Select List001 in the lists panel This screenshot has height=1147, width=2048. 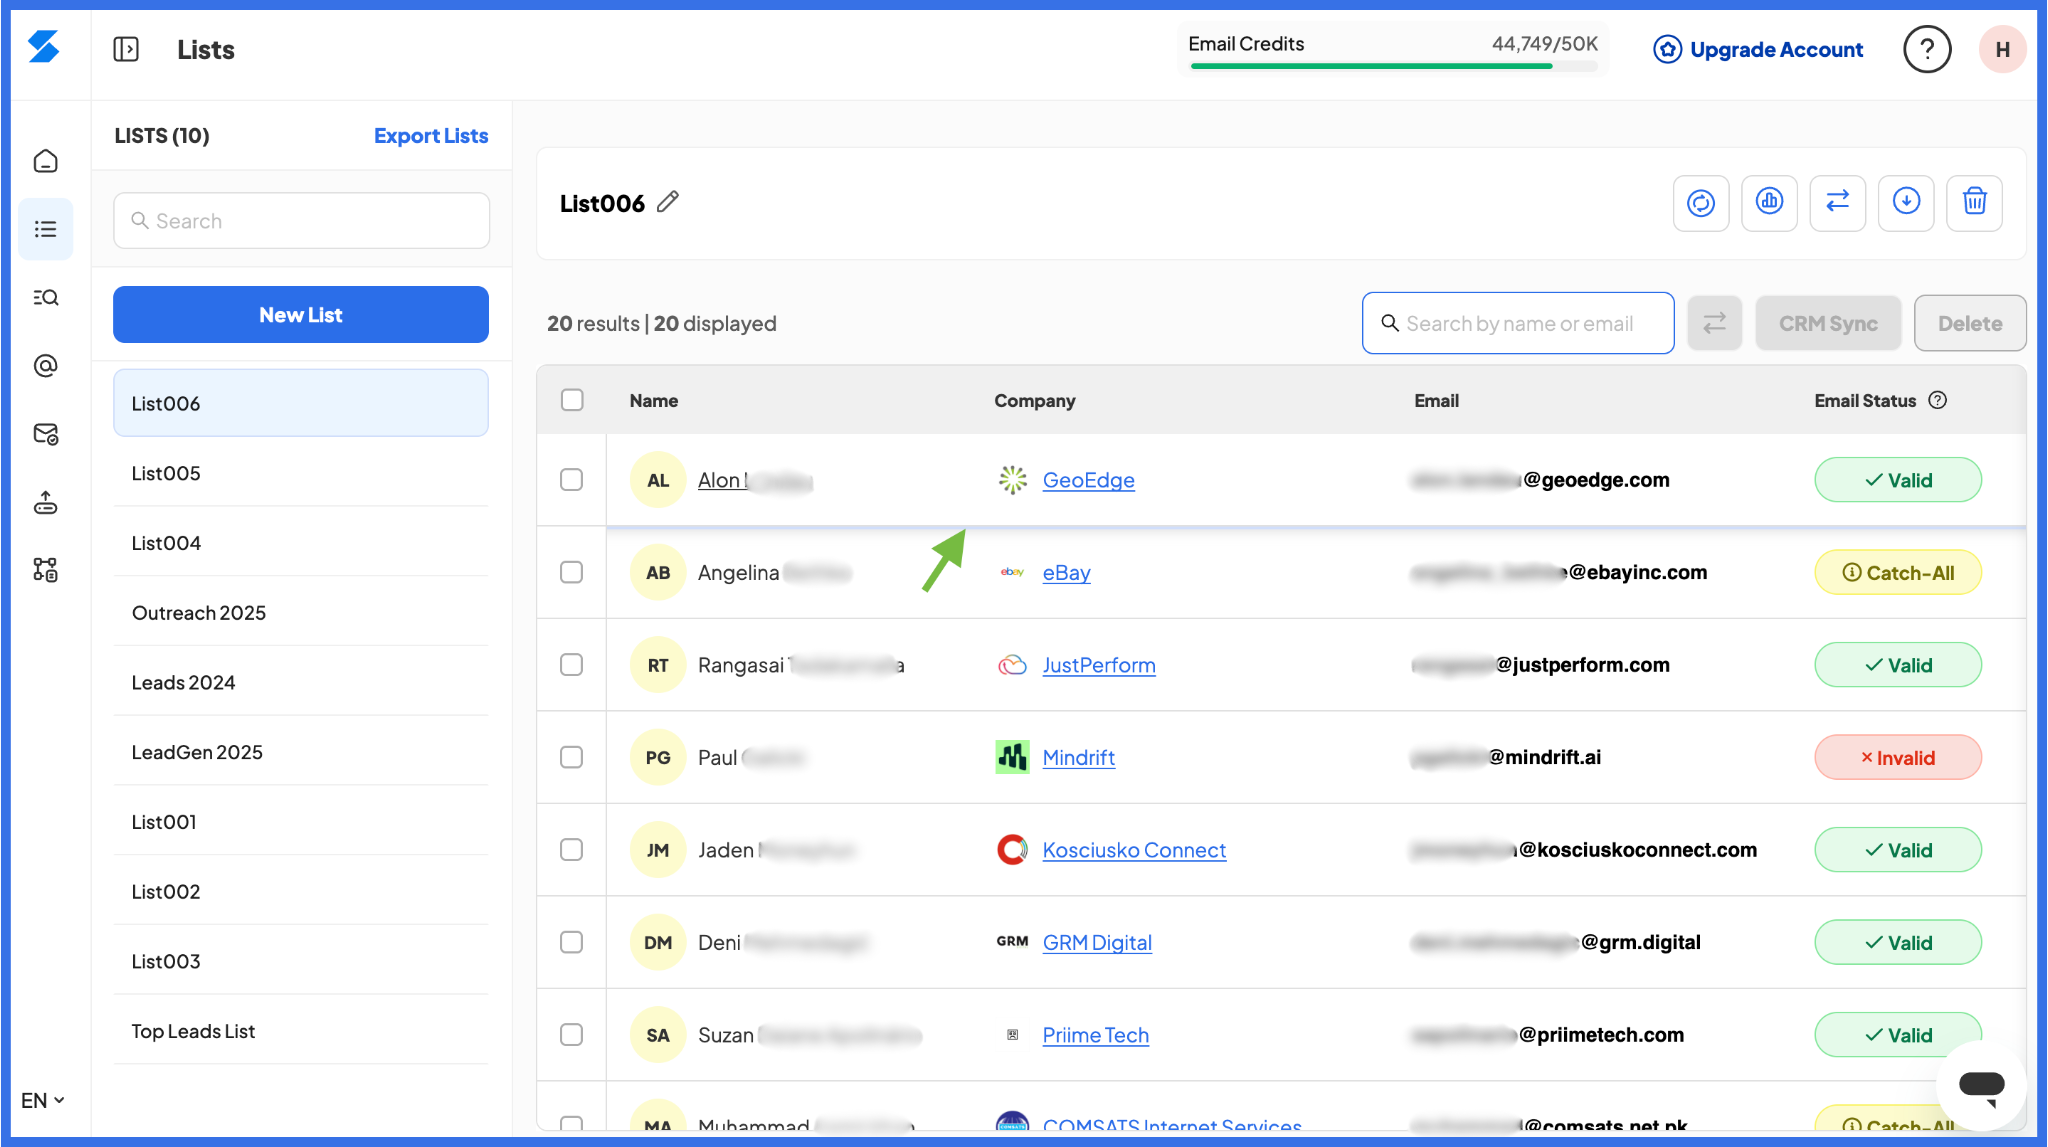[301, 822]
